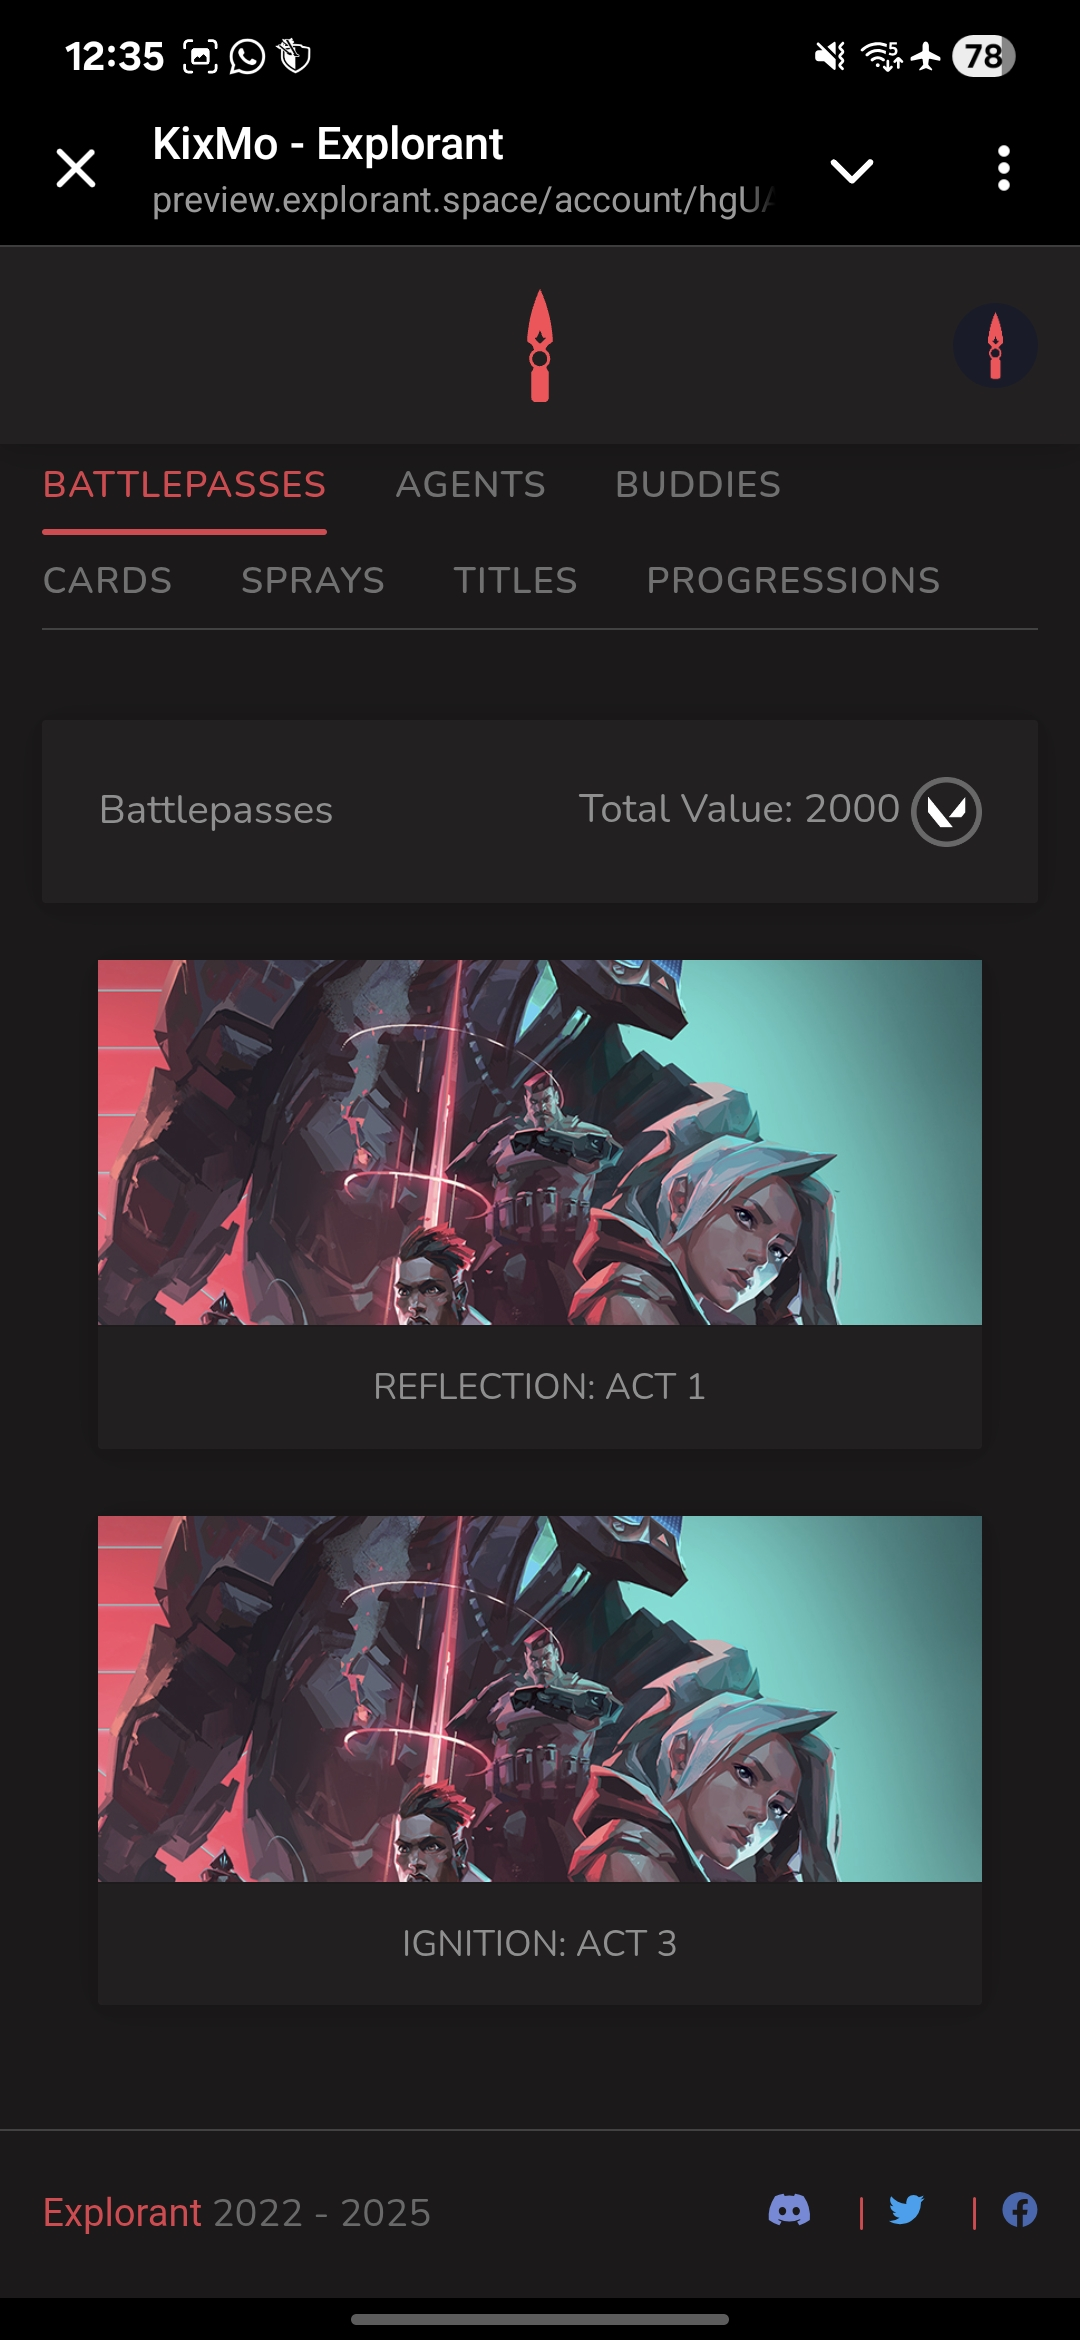Open the Twitter link icon

[906, 2210]
